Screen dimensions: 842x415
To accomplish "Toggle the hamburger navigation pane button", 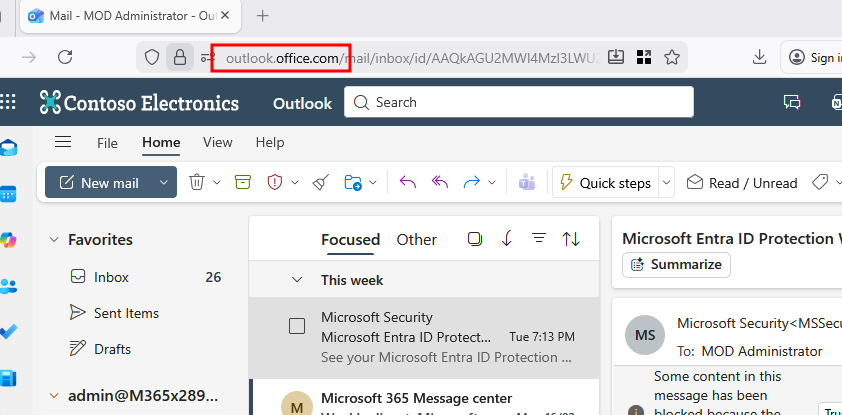I will 63,142.
